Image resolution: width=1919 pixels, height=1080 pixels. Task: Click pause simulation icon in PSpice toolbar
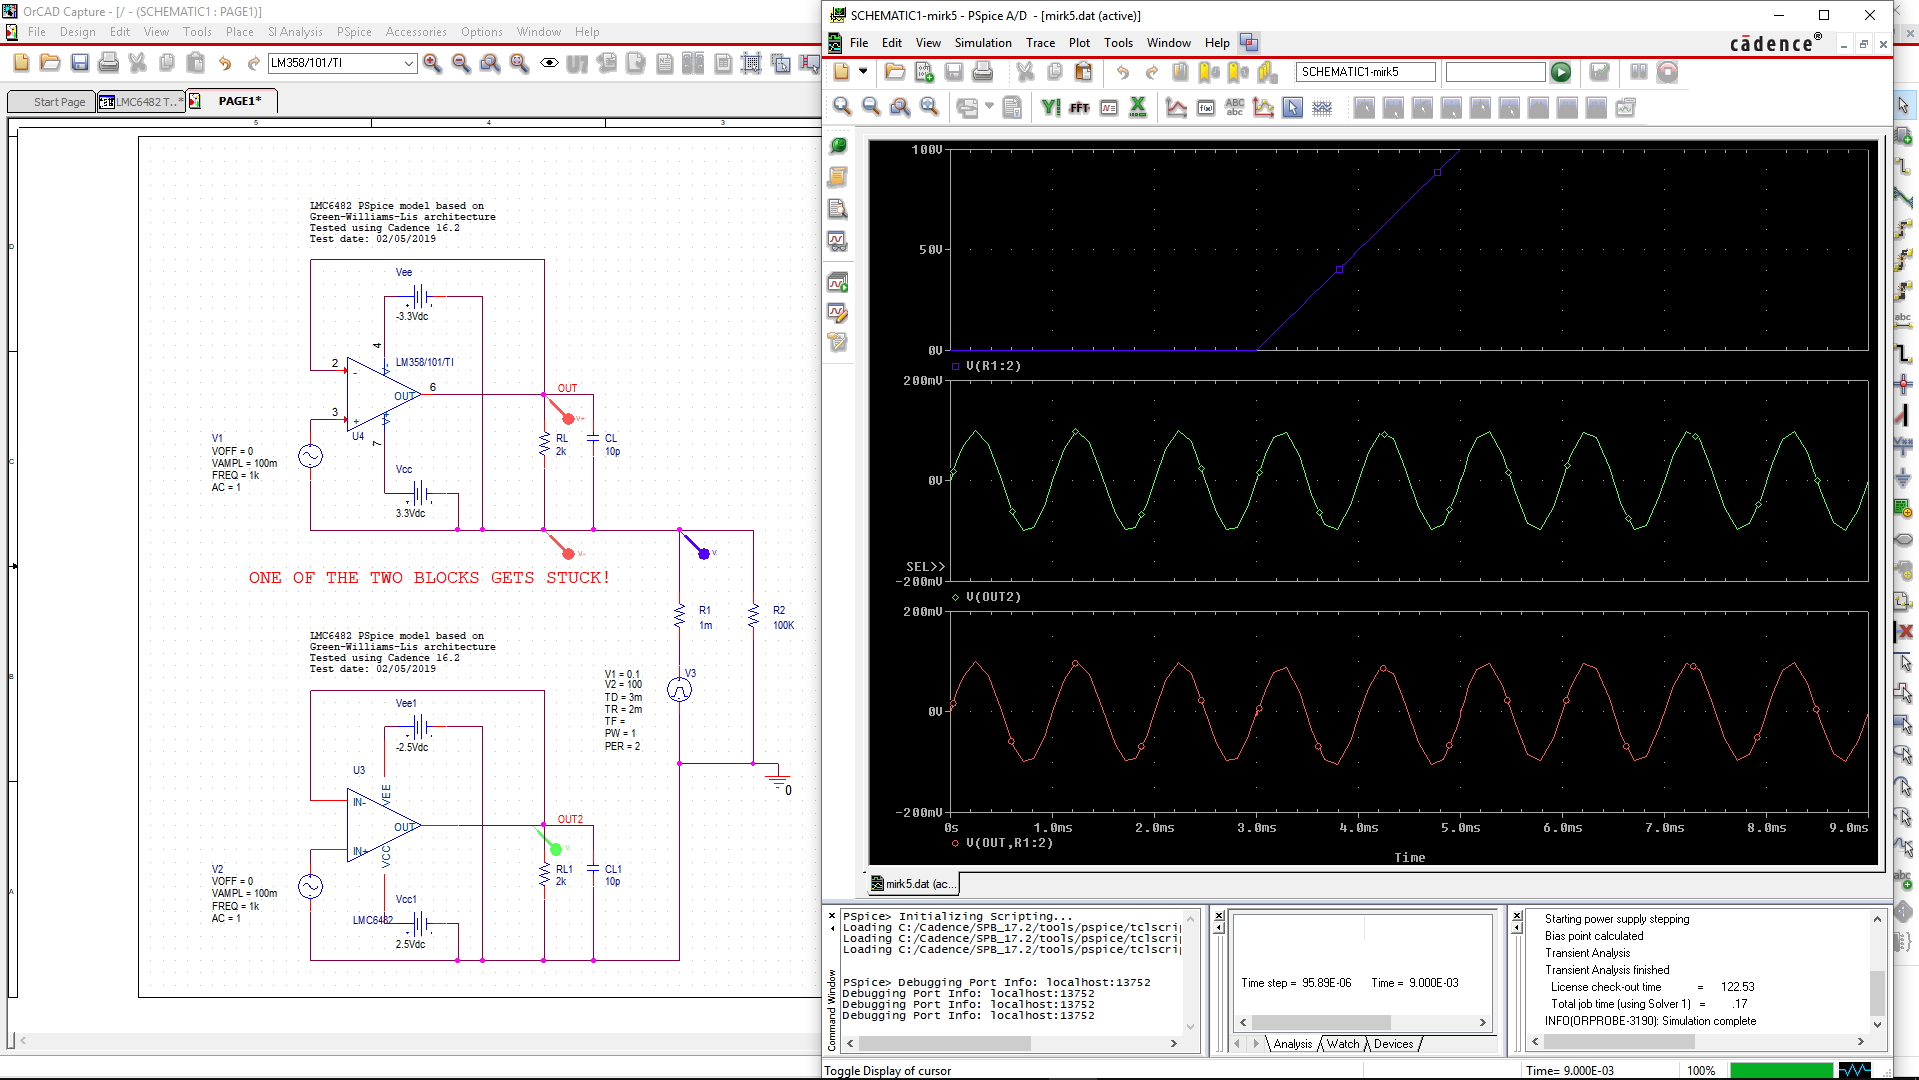pyautogui.click(x=1639, y=72)
